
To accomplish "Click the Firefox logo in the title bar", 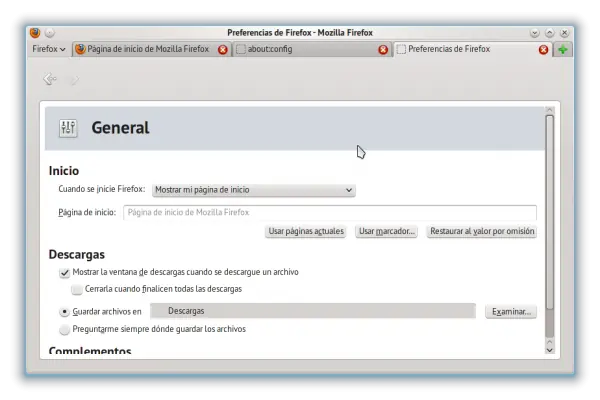I will click(x=35, y=32).
